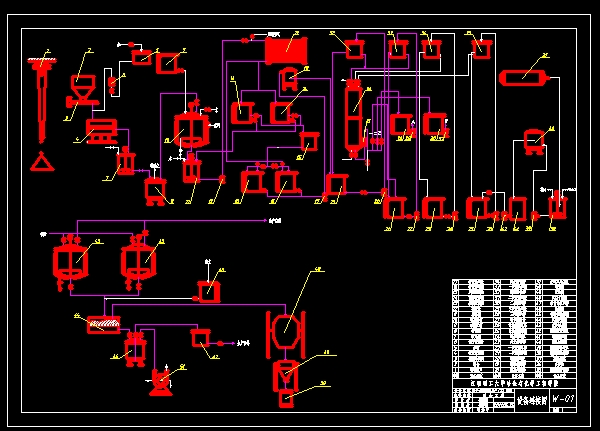Select the hatched filter rectangle
This screenshot has width=600, height=431.
coord(103,325)
